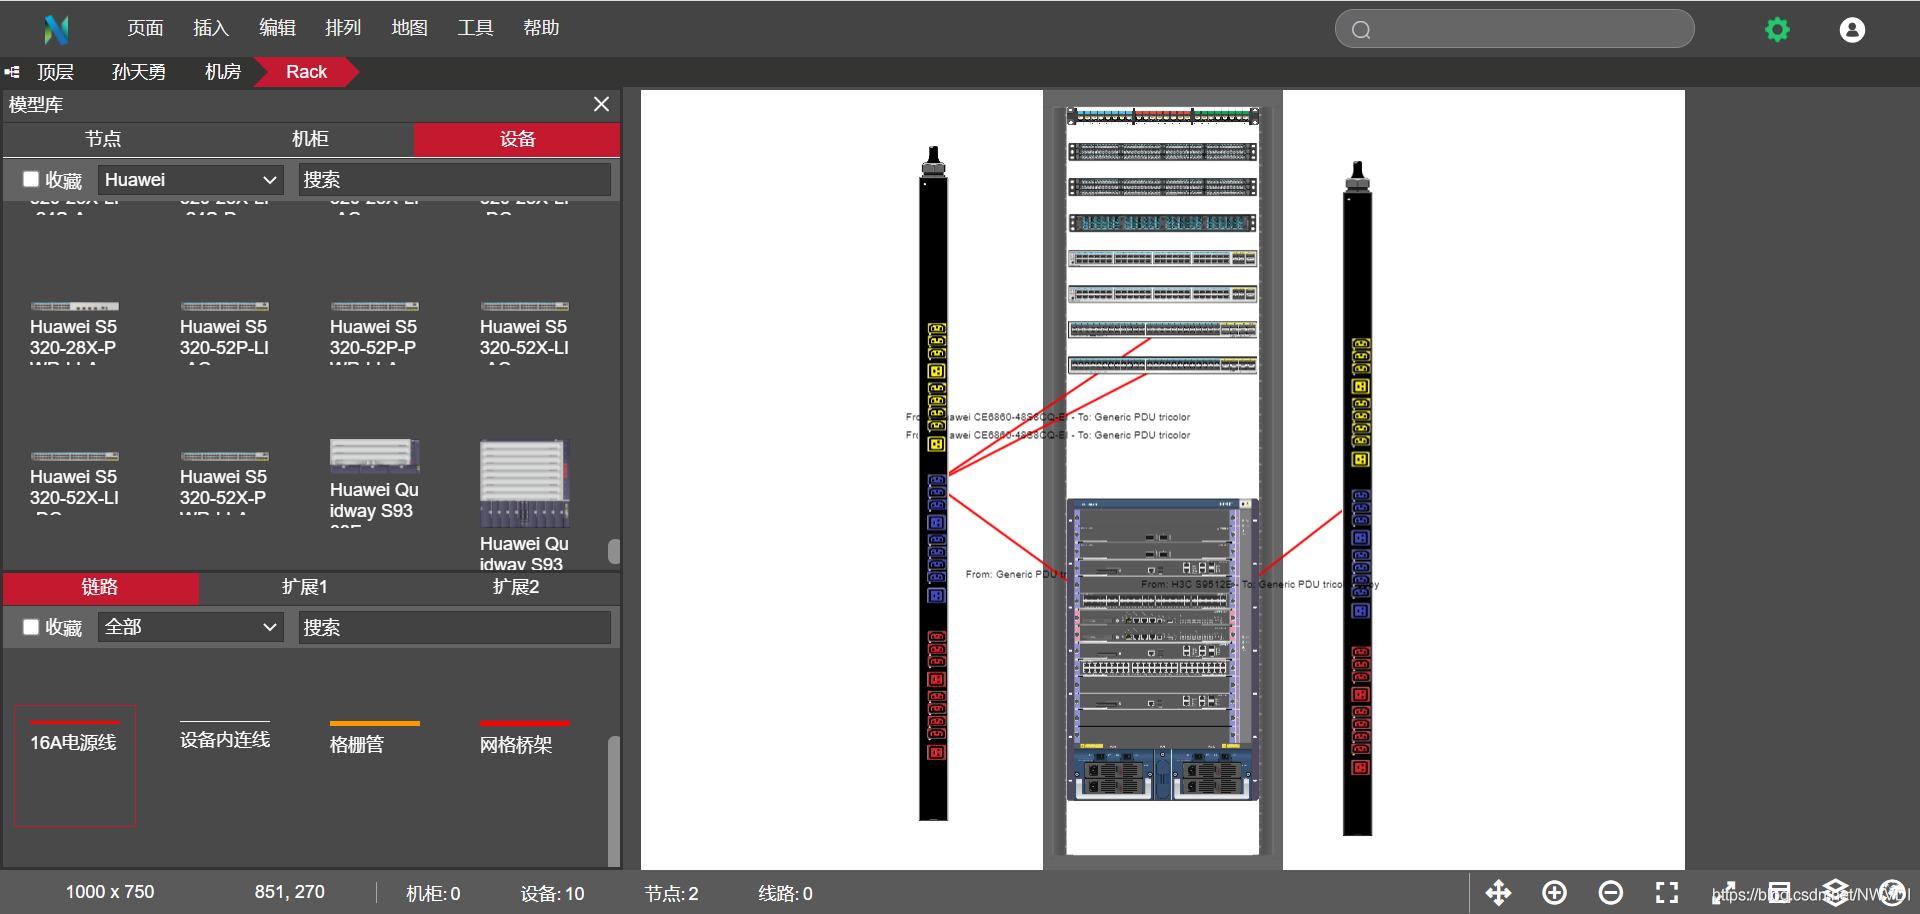
Task: Go to 顶层 breadcrumb
Action: (x=56, y=72)
